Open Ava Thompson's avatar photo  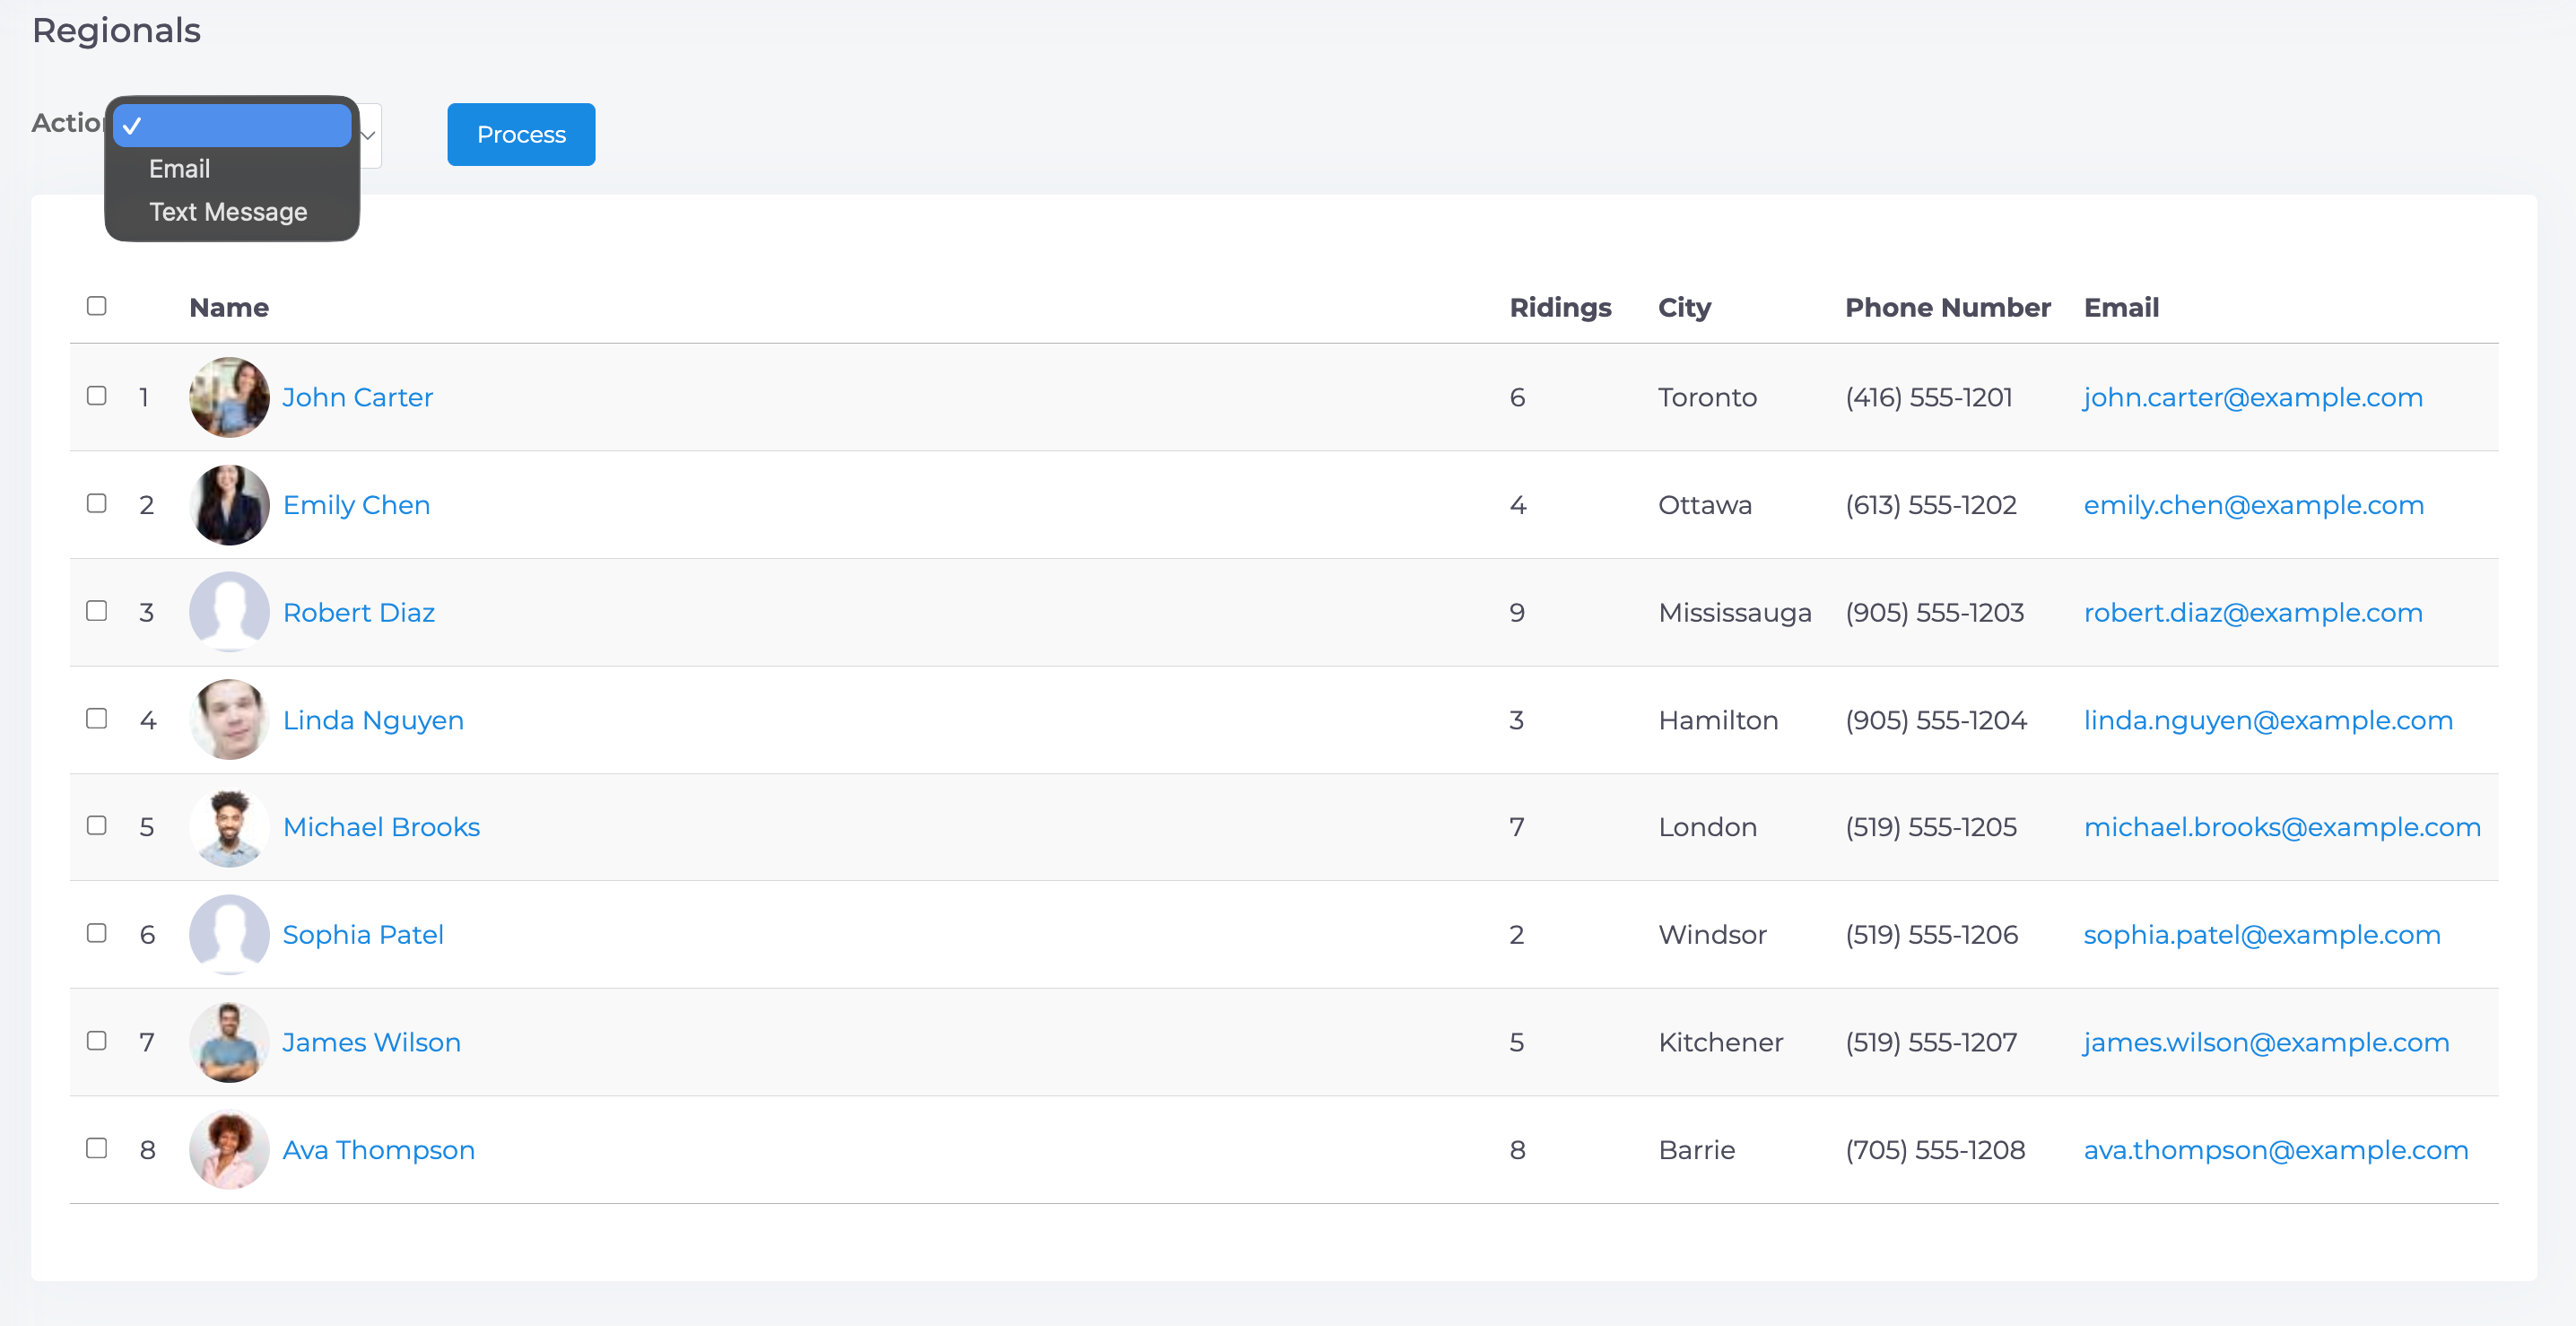point(229,1149)
